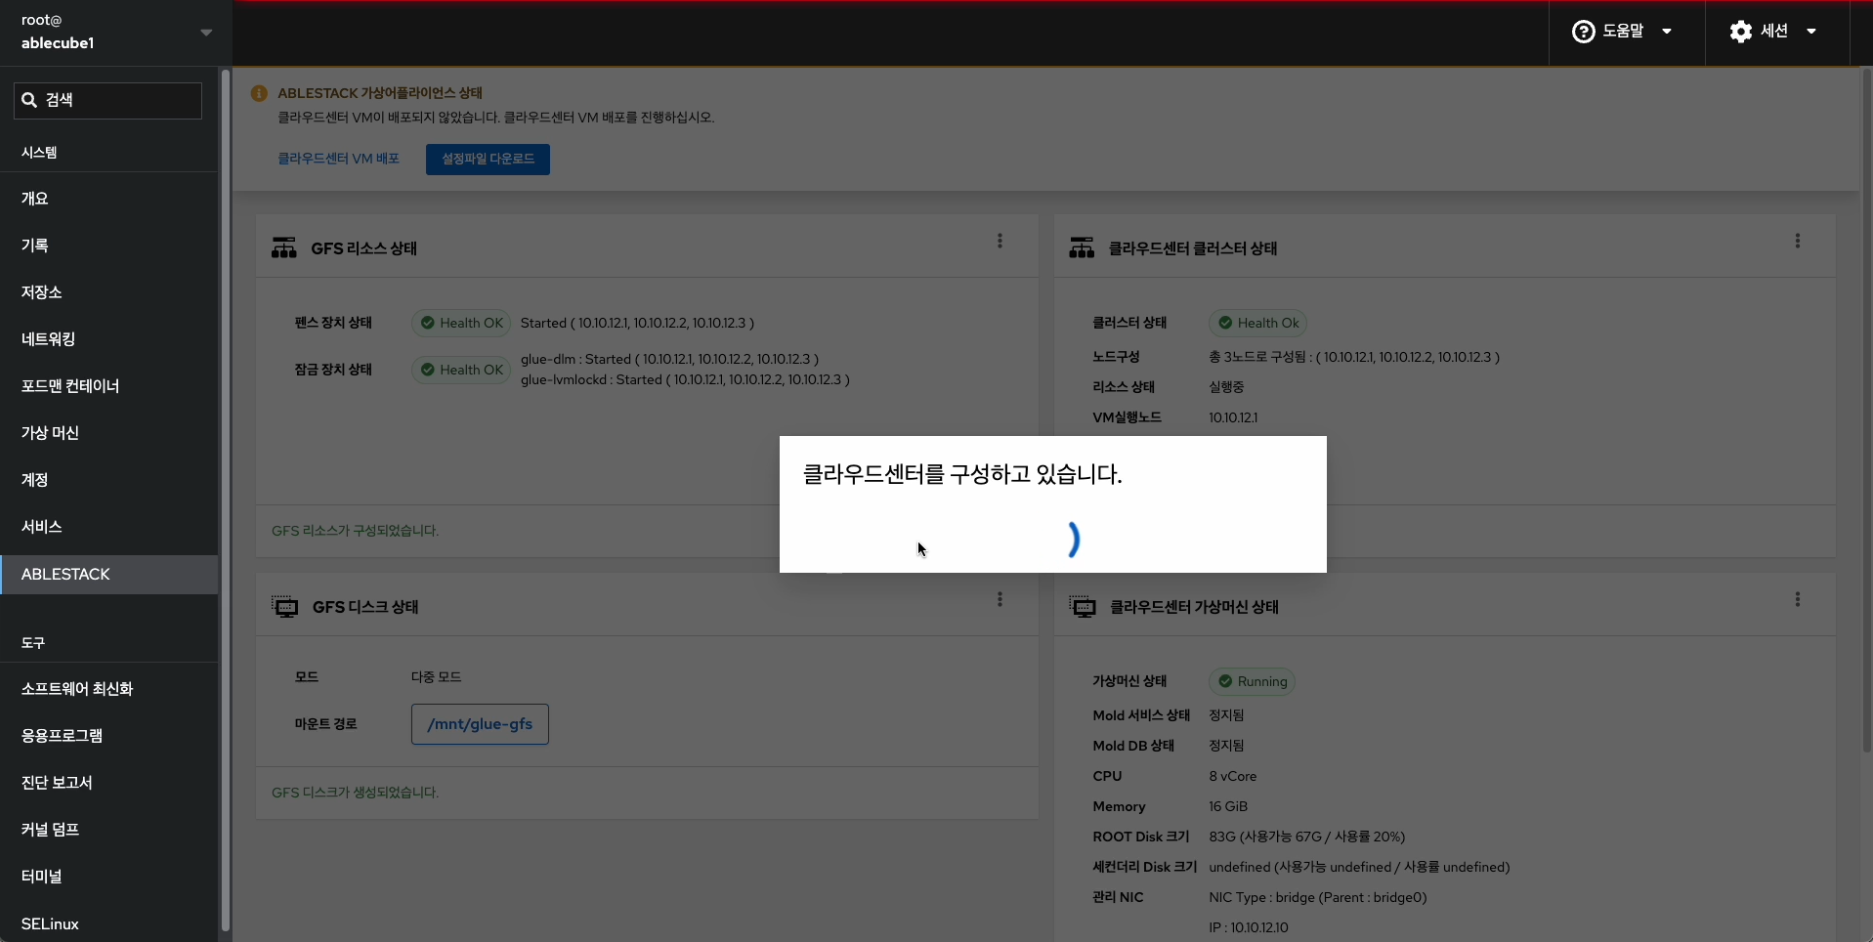
Task: Open kebab menu on GFS 리소스 상태 card
Action: [x=999, y=241]
